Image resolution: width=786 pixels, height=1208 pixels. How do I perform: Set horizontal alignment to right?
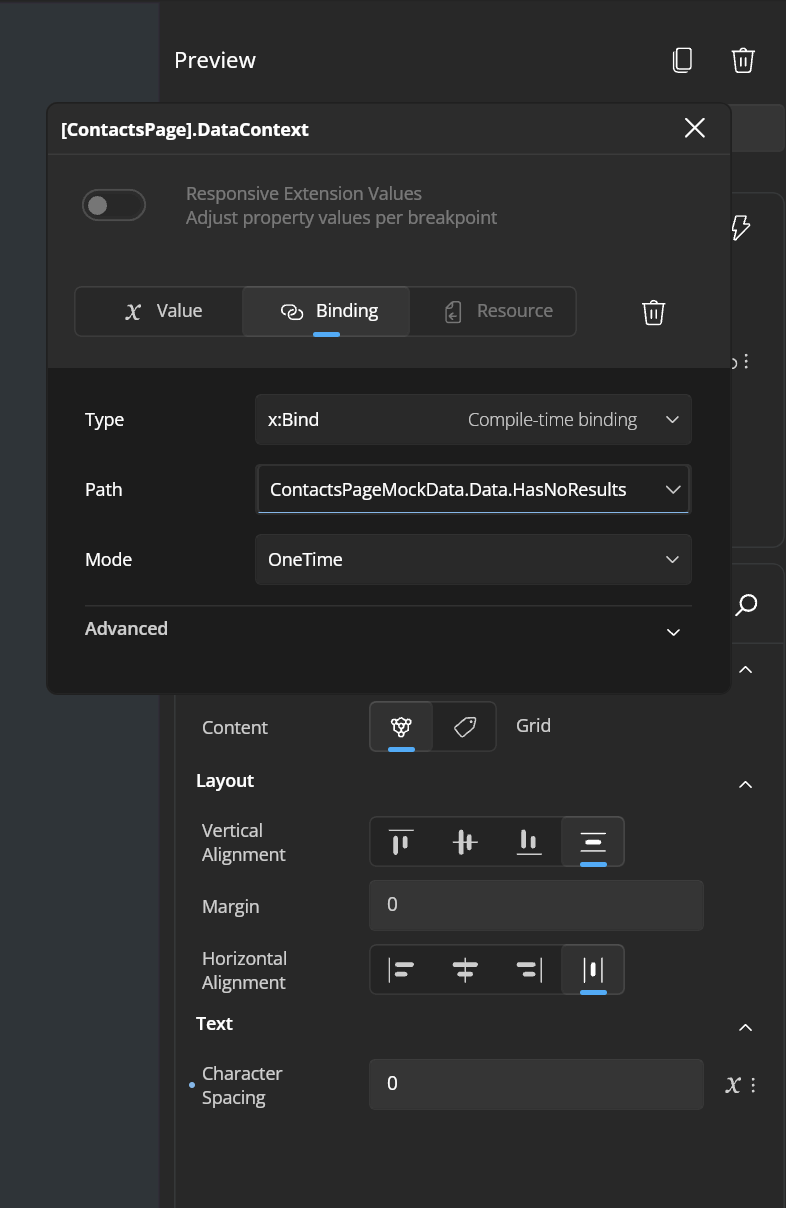click(529, 970)
